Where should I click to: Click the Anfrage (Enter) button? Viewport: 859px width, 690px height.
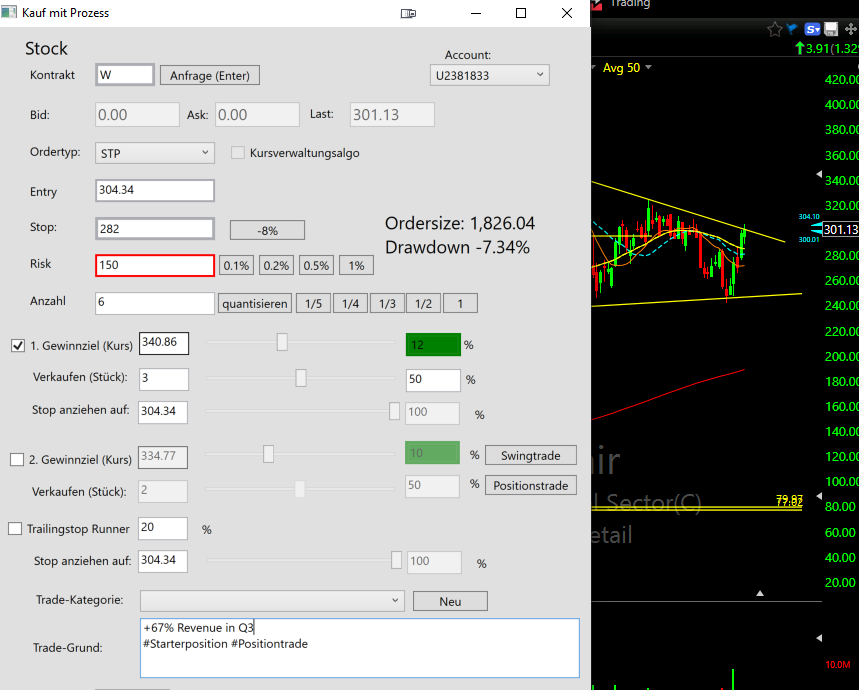click(x=210, y=76)
